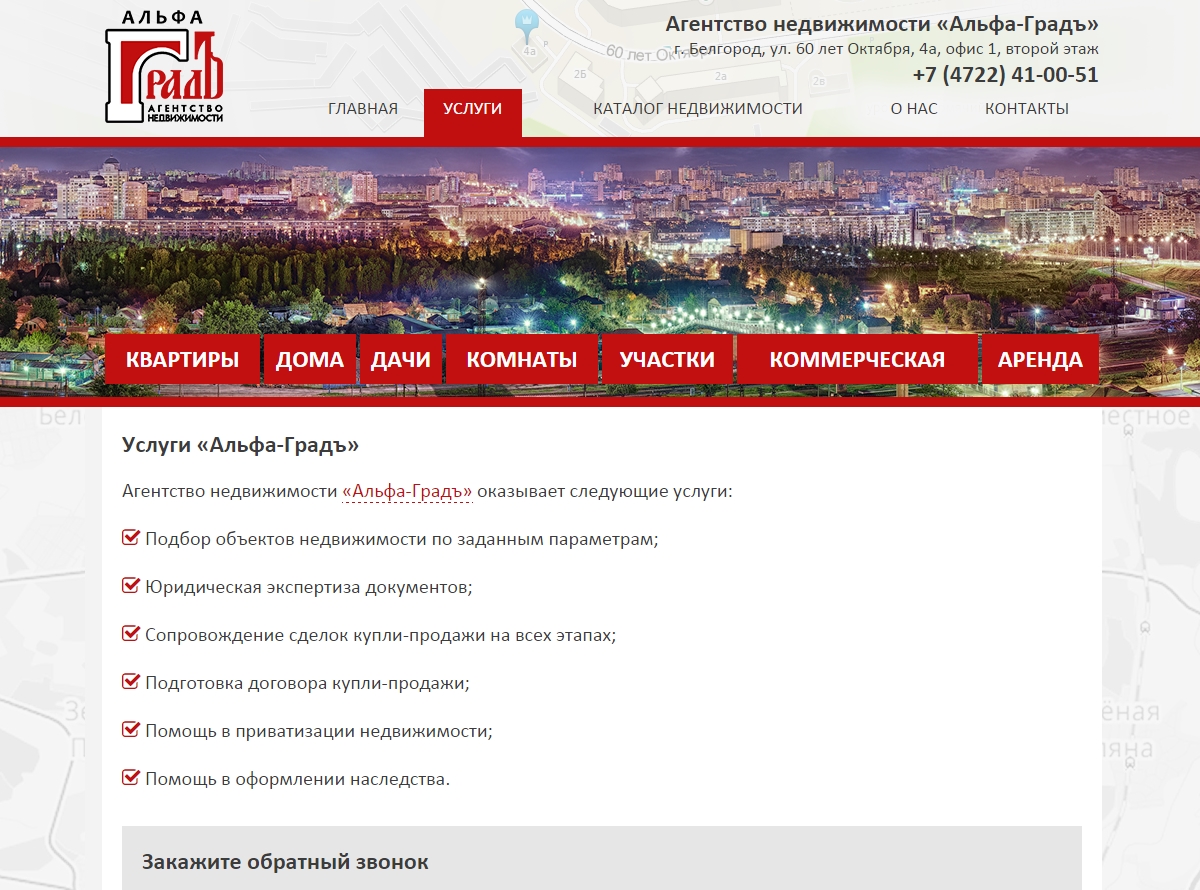Viewport: 1200px width, 890px height.
Task: Open the Каталог недвижимости menu item
Action: 698,109
